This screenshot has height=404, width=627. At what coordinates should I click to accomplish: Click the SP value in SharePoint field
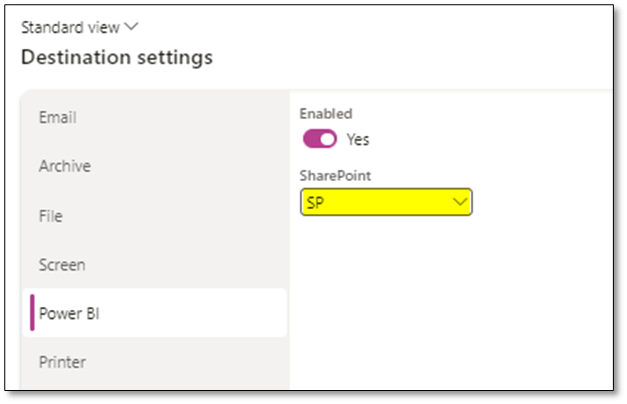316,202
